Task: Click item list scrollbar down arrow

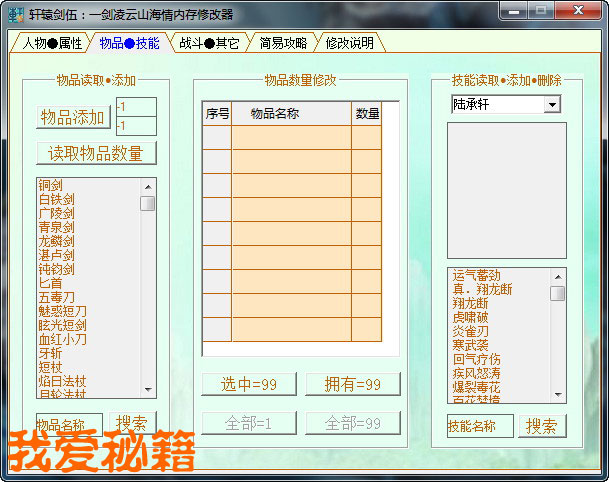Action: click(x=148, y=390)
